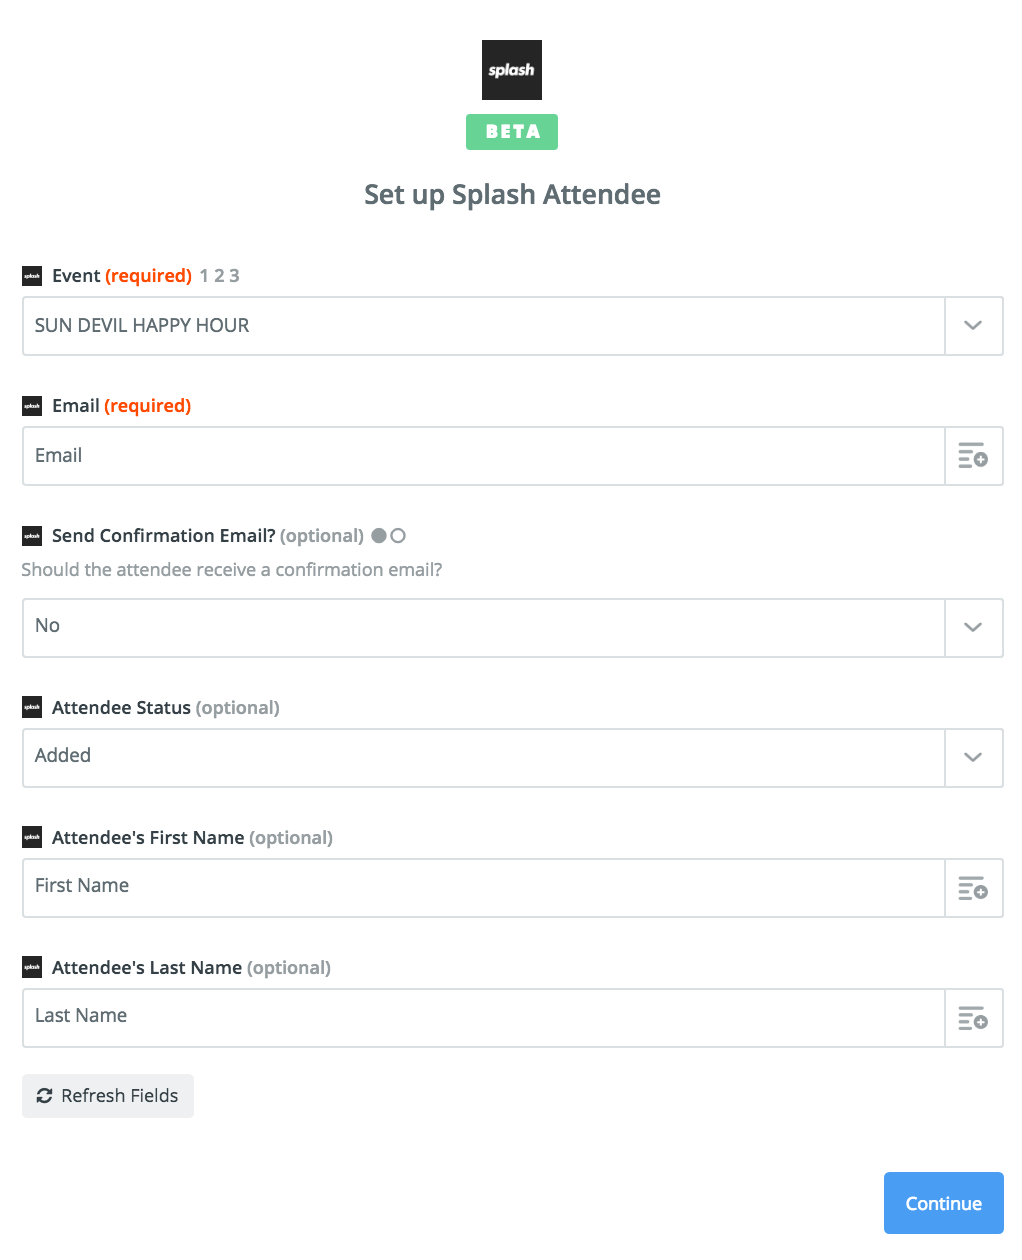The width and height of the screenshot is (1022, 1260).
Task: Expand the Attendee Status dropdown arrow
Action: click(973, 758)
